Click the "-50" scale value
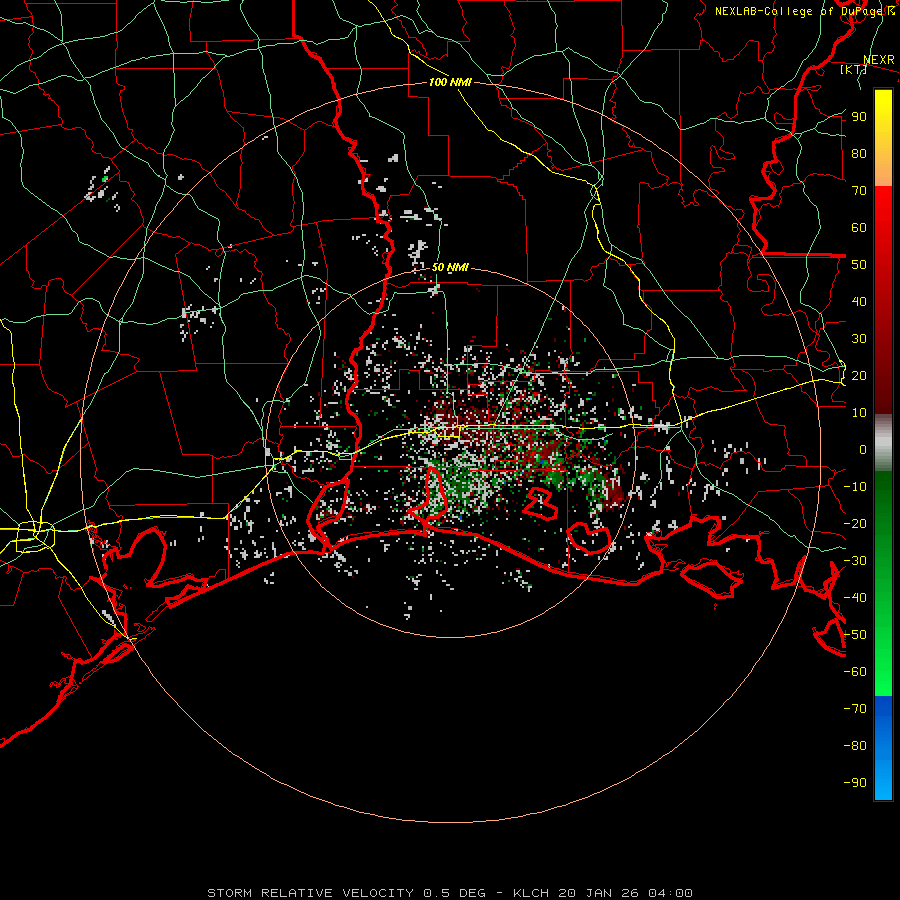The width and height of the screenshot is (900, 900). coord(855,635)
